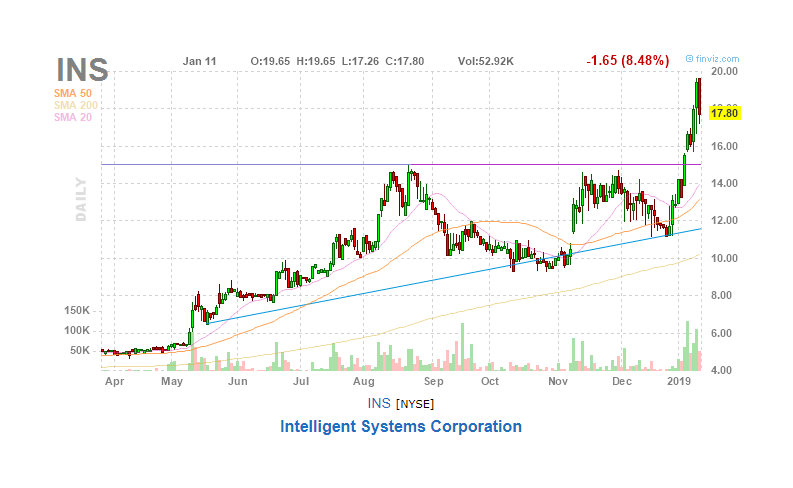
Task: Click the 2019 year label
Action: (679, 381)
